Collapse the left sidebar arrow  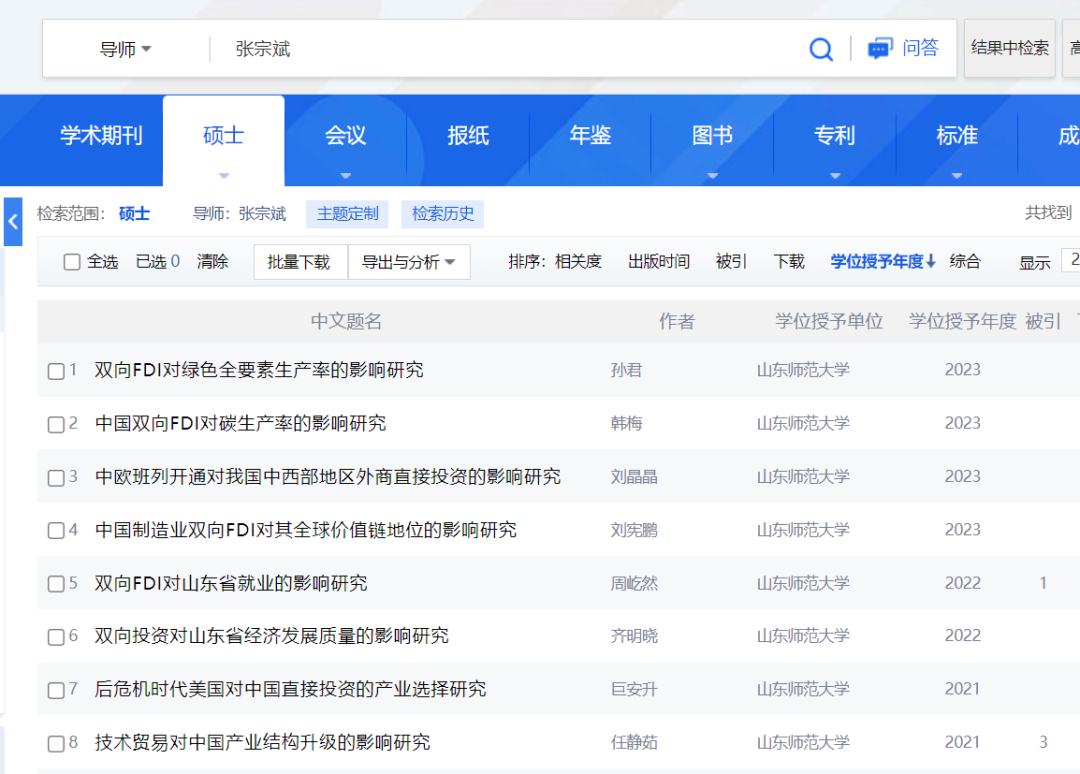pyautogui.click(x=13, y=222)
